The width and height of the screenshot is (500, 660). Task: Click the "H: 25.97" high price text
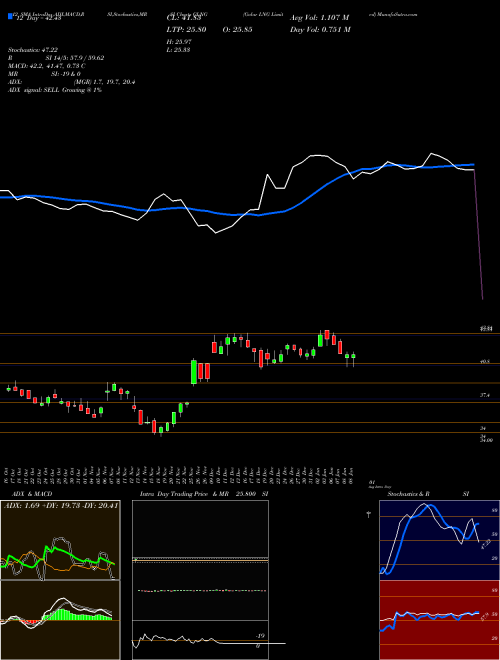click(178, 42)
